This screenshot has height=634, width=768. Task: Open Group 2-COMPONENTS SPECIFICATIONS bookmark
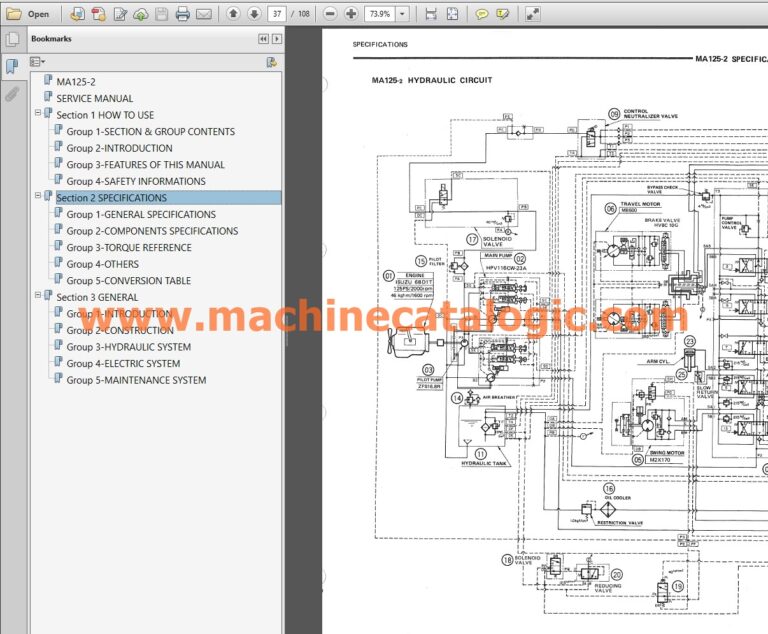click(152, 231)
